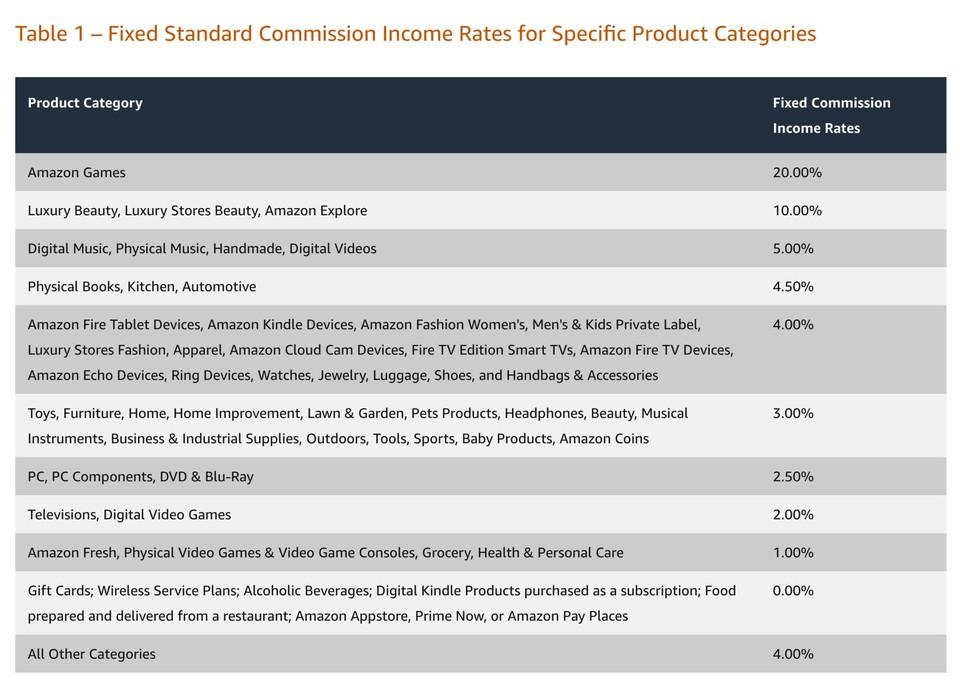Click the 20.00% commission rate cell
The height and width of the screenshot is (694, 960).
[x=797, y=173]
